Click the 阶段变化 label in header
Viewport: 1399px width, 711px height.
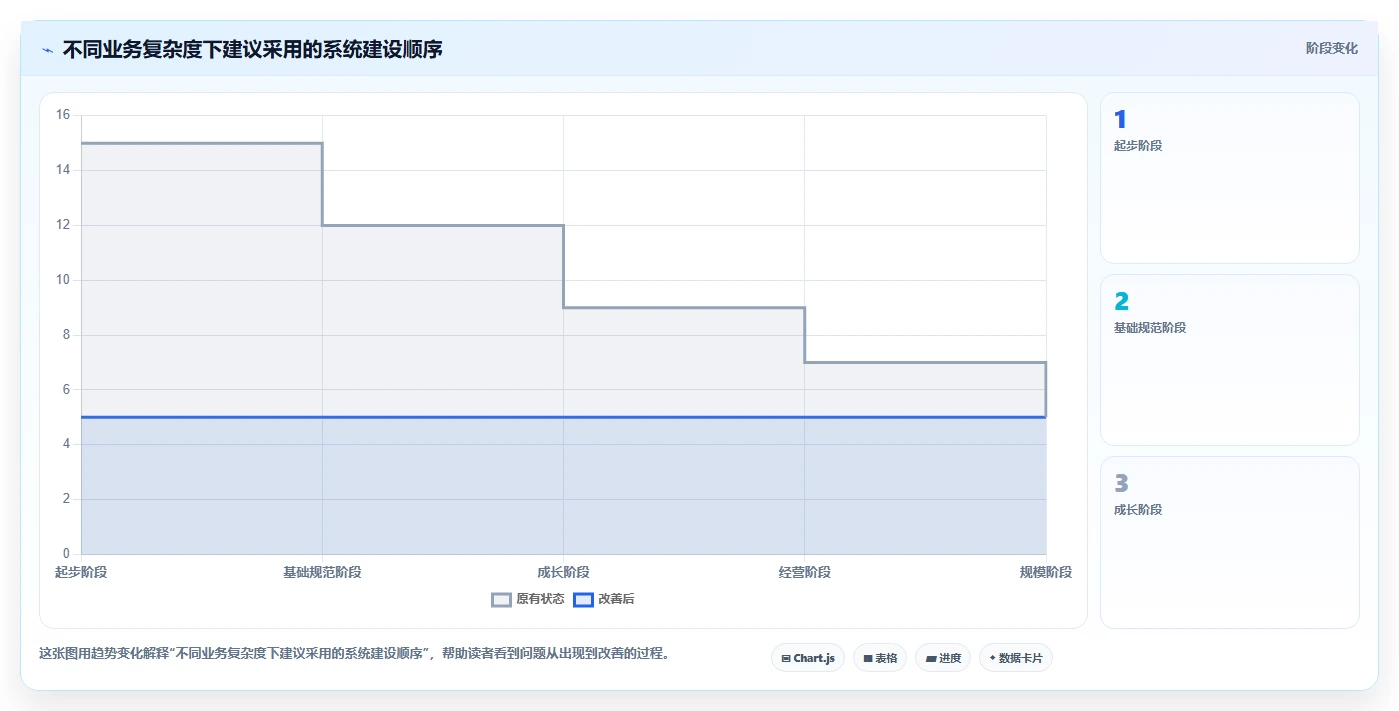coord(1332,48)
